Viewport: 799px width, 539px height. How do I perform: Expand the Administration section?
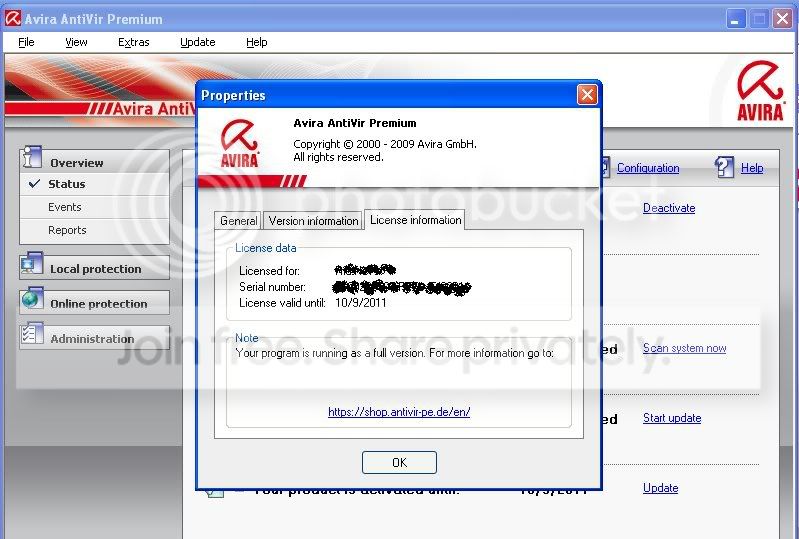click(94, 338)
